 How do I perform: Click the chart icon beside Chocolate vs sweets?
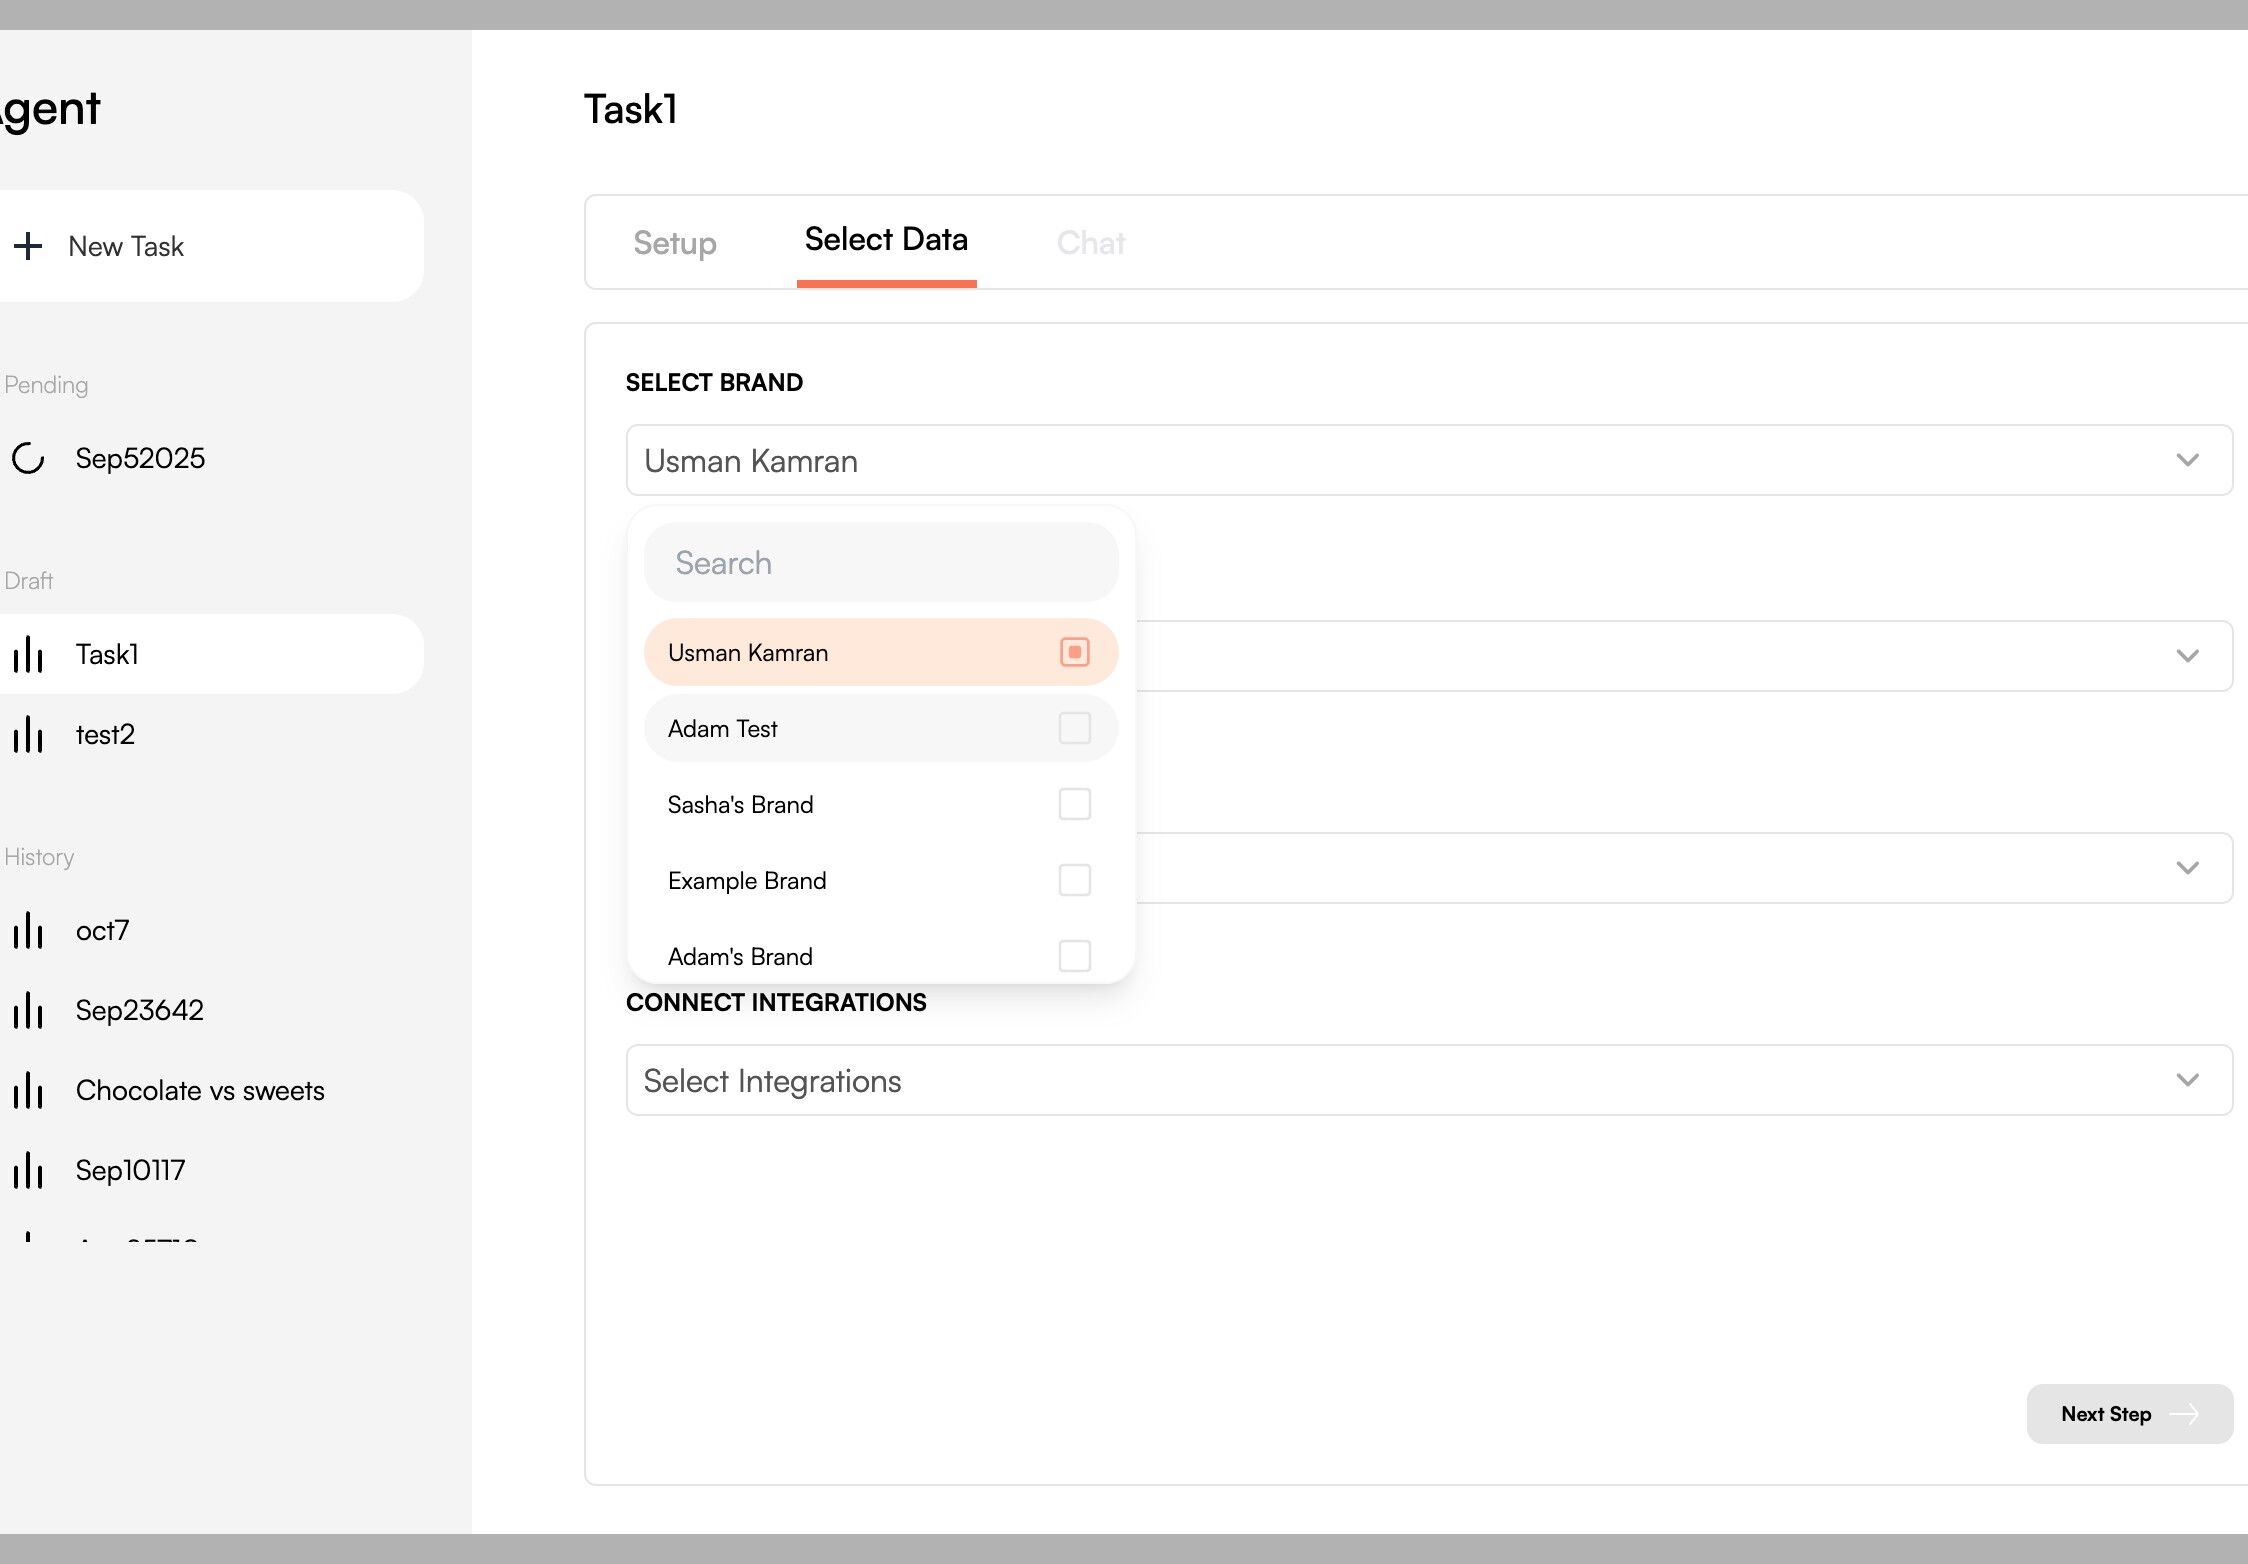[28, 1091]
